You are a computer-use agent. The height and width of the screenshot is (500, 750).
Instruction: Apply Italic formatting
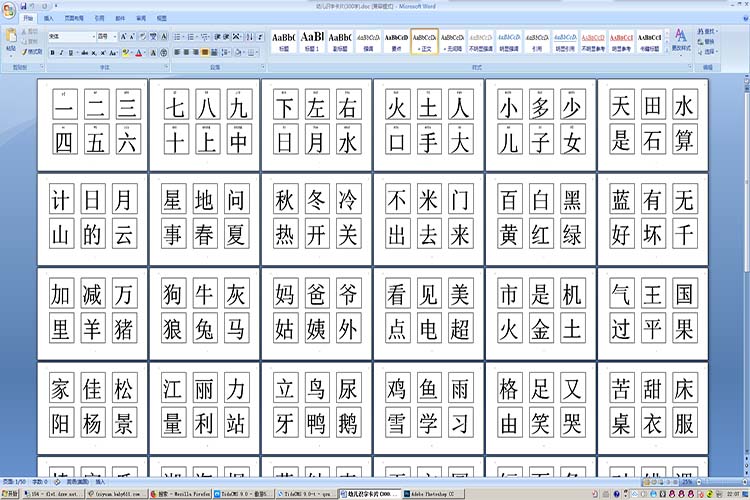point(61,53)
